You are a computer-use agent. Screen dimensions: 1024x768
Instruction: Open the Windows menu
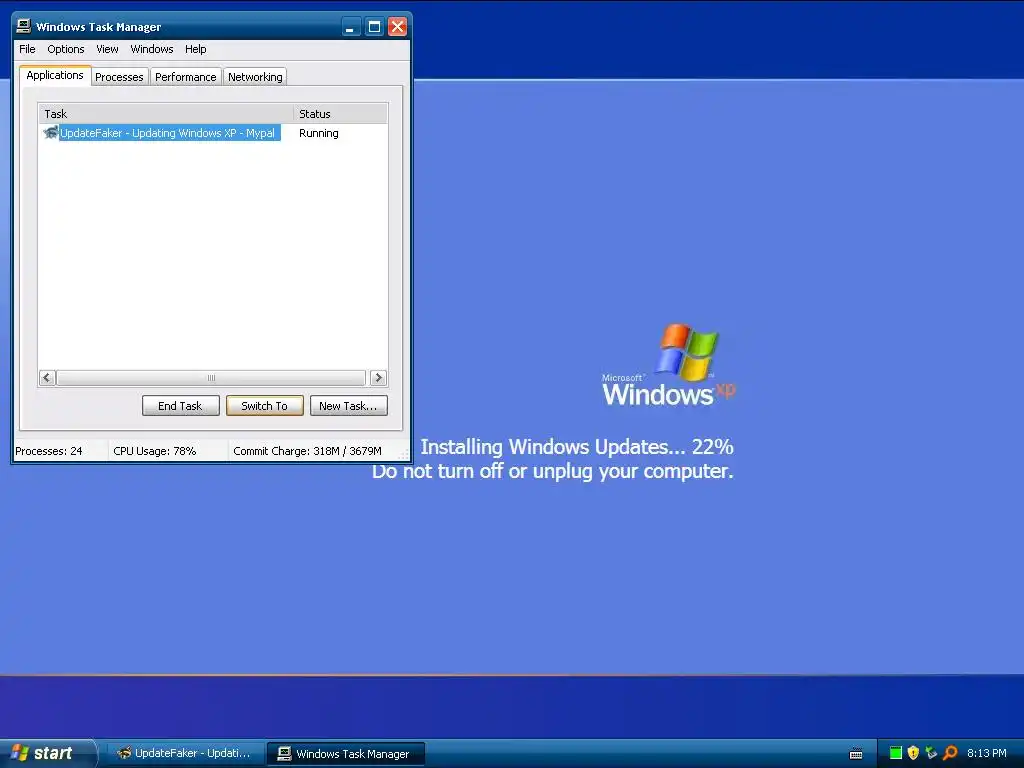tap(152, 49)
